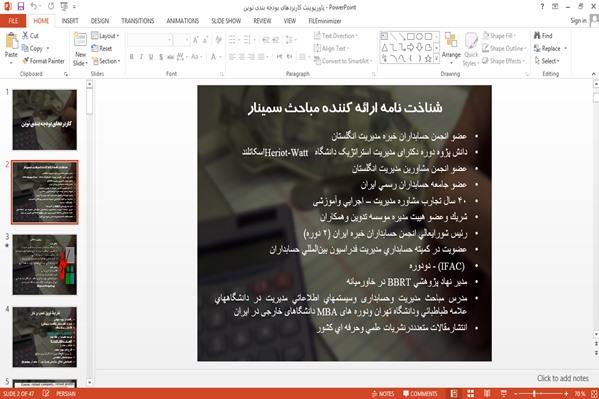Click the Sign in link

(578, 21)
